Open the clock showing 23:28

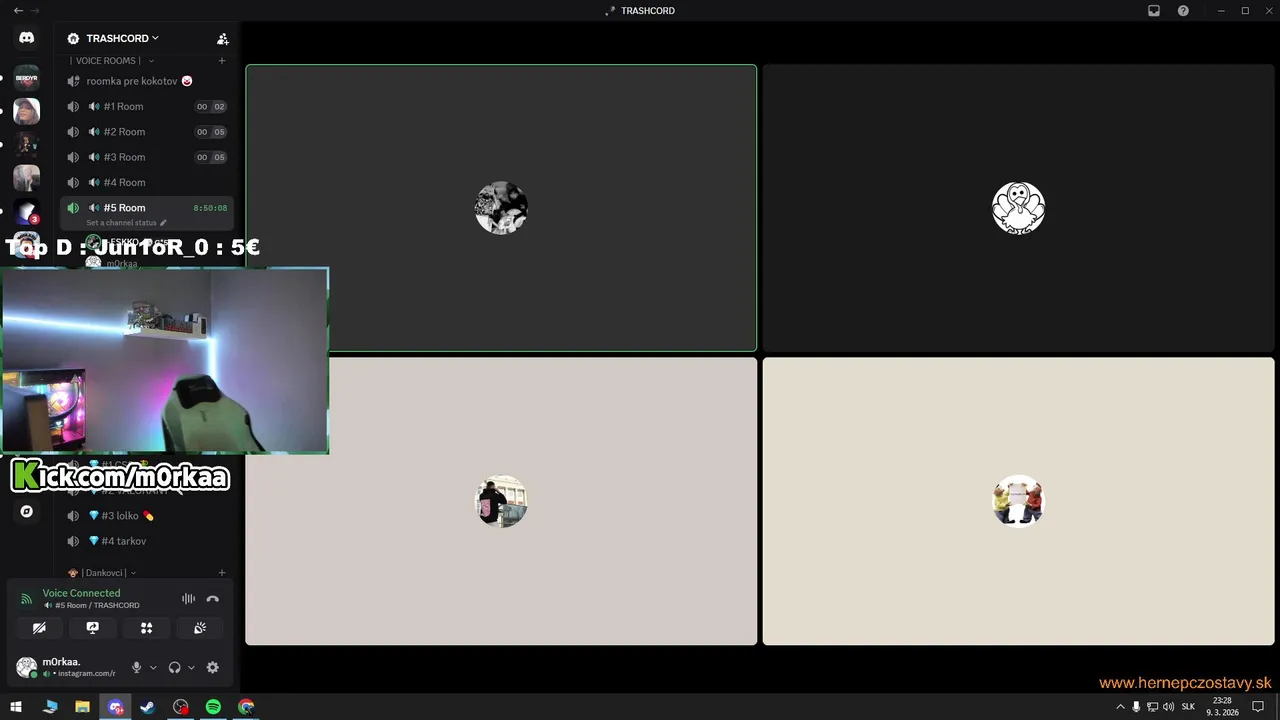pyautogui.click(x=1222, y=707)
